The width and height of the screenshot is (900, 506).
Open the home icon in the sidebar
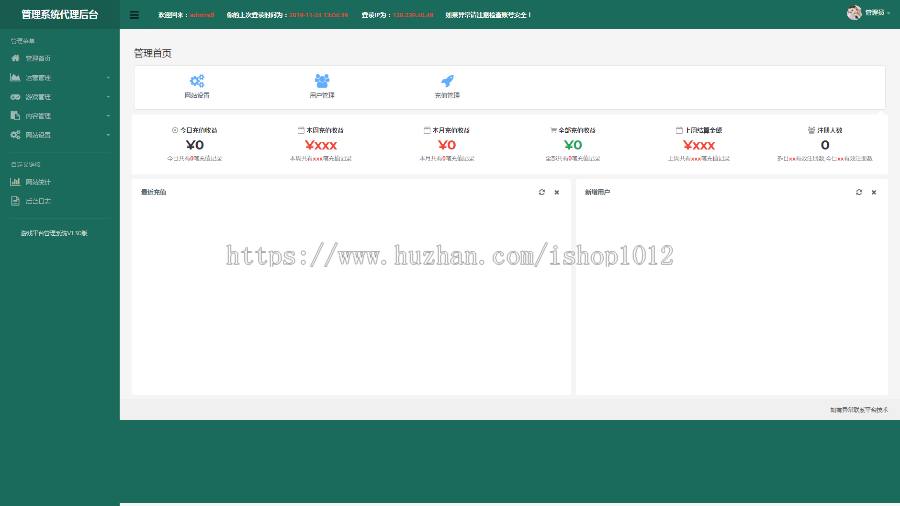[x=15, y=58]
